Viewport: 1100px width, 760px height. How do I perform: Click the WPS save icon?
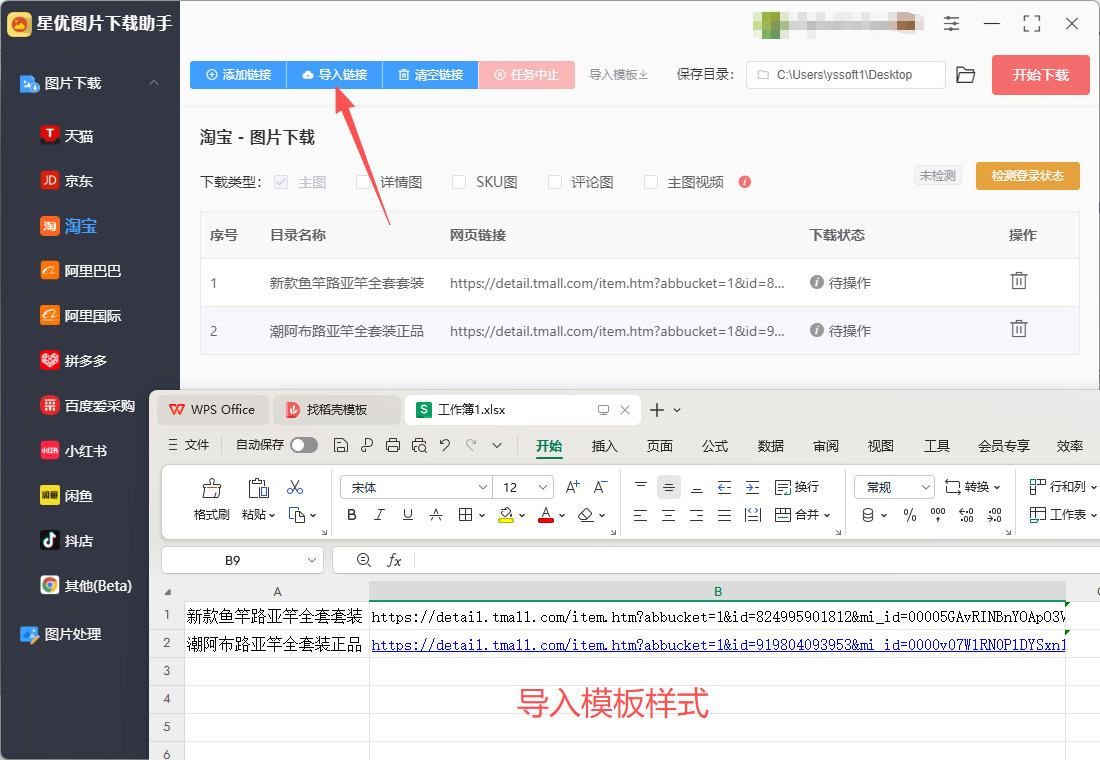(x=341, y=445)
